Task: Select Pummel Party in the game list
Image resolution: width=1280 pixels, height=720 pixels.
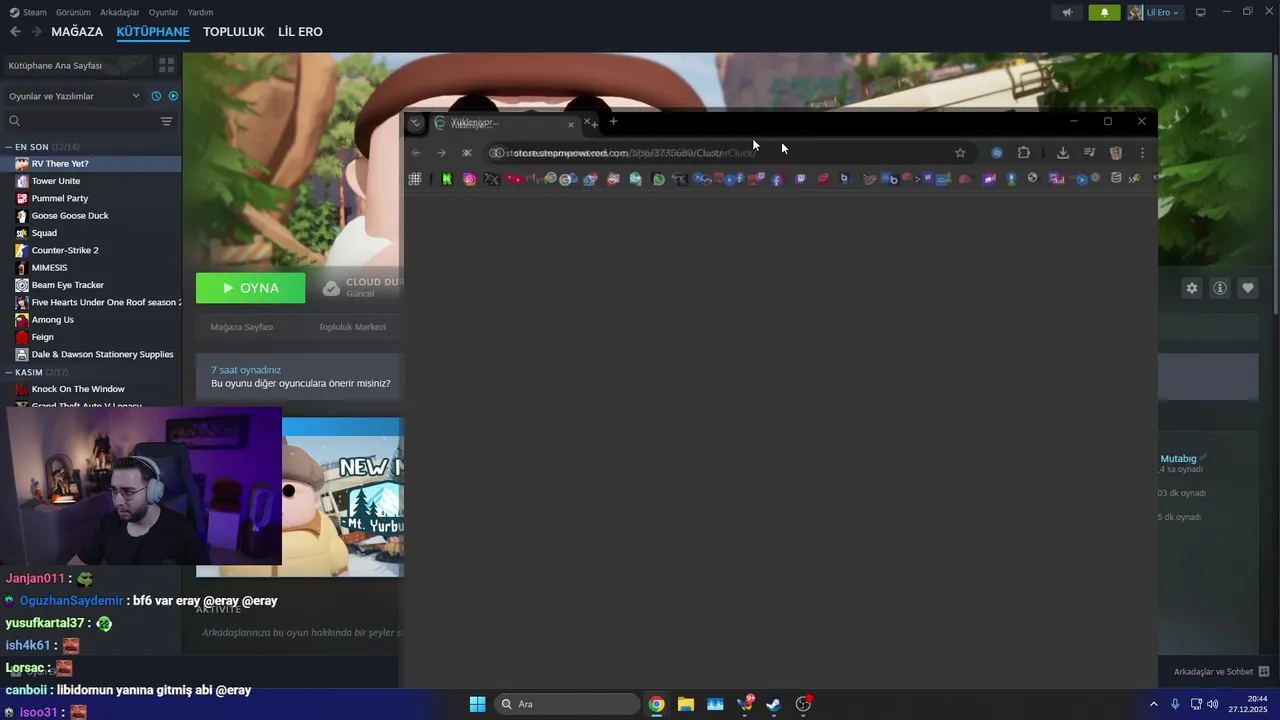Action: [91, 198]
